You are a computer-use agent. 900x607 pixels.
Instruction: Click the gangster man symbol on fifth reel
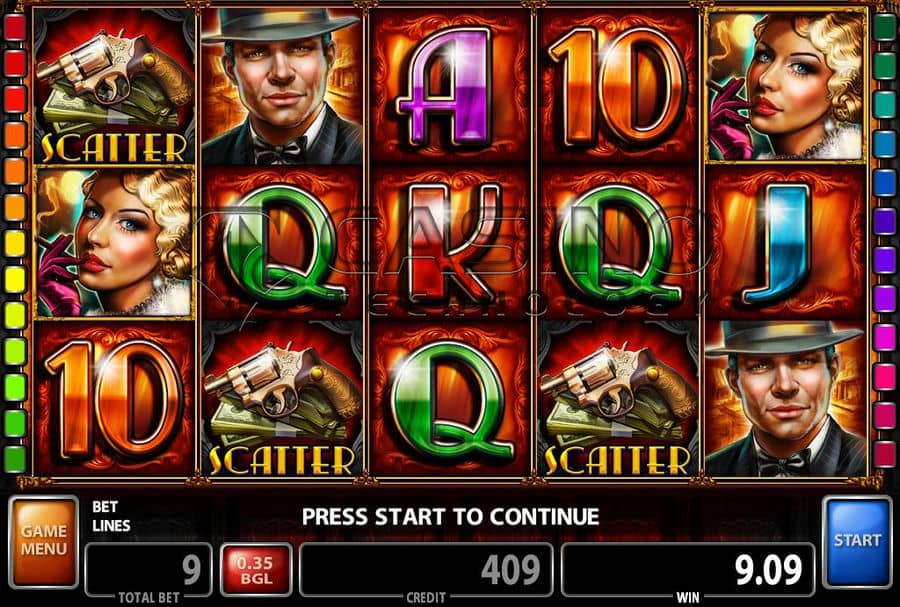(786, 398)
